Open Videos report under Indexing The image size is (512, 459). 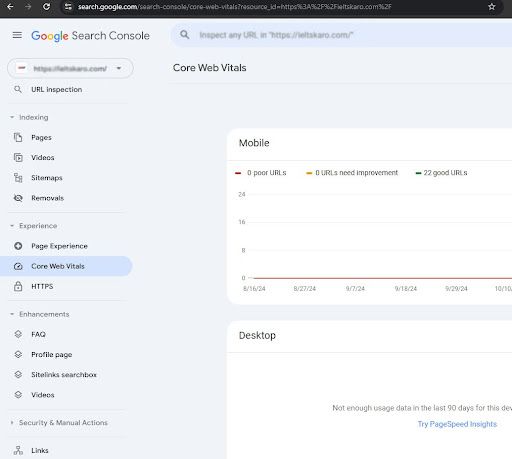point(43,157)
